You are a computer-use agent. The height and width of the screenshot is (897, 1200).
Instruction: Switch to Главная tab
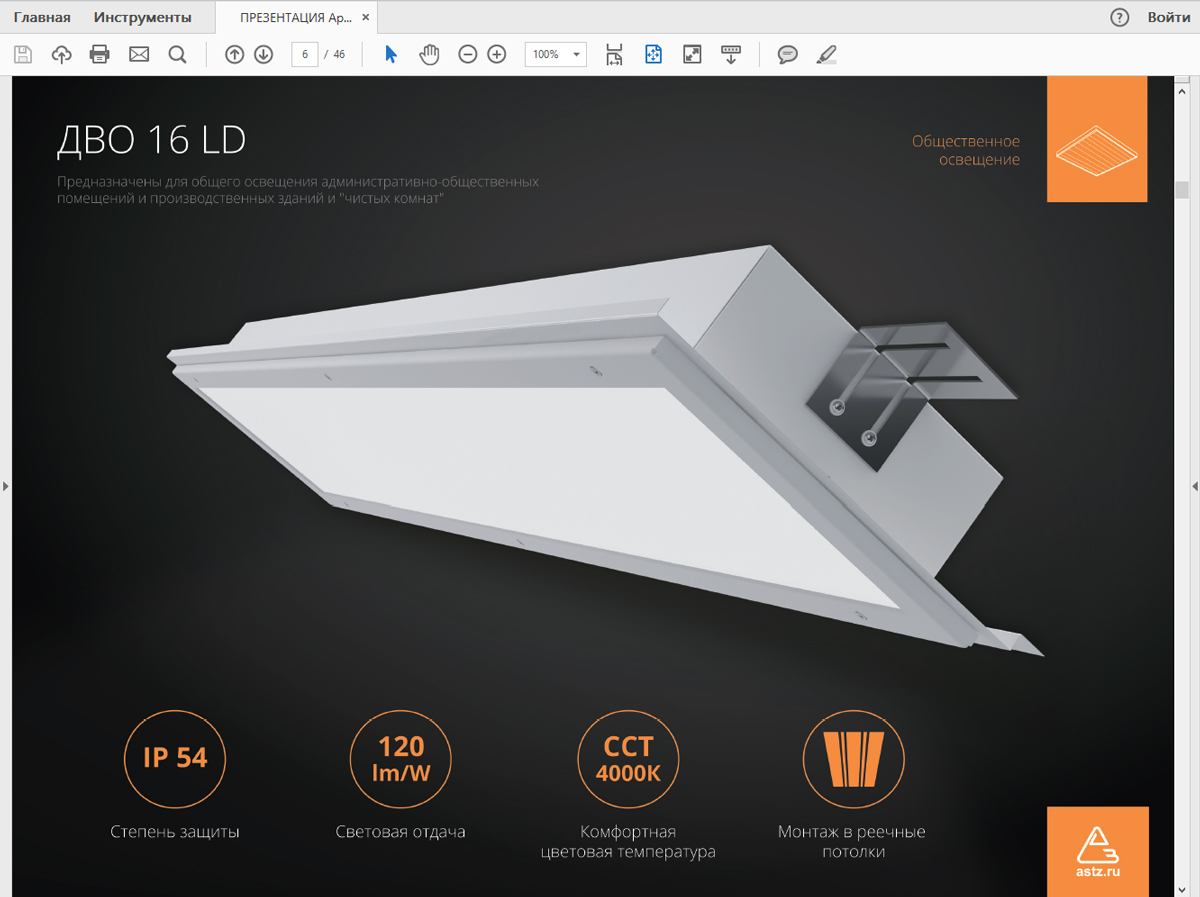click(42, 17)
